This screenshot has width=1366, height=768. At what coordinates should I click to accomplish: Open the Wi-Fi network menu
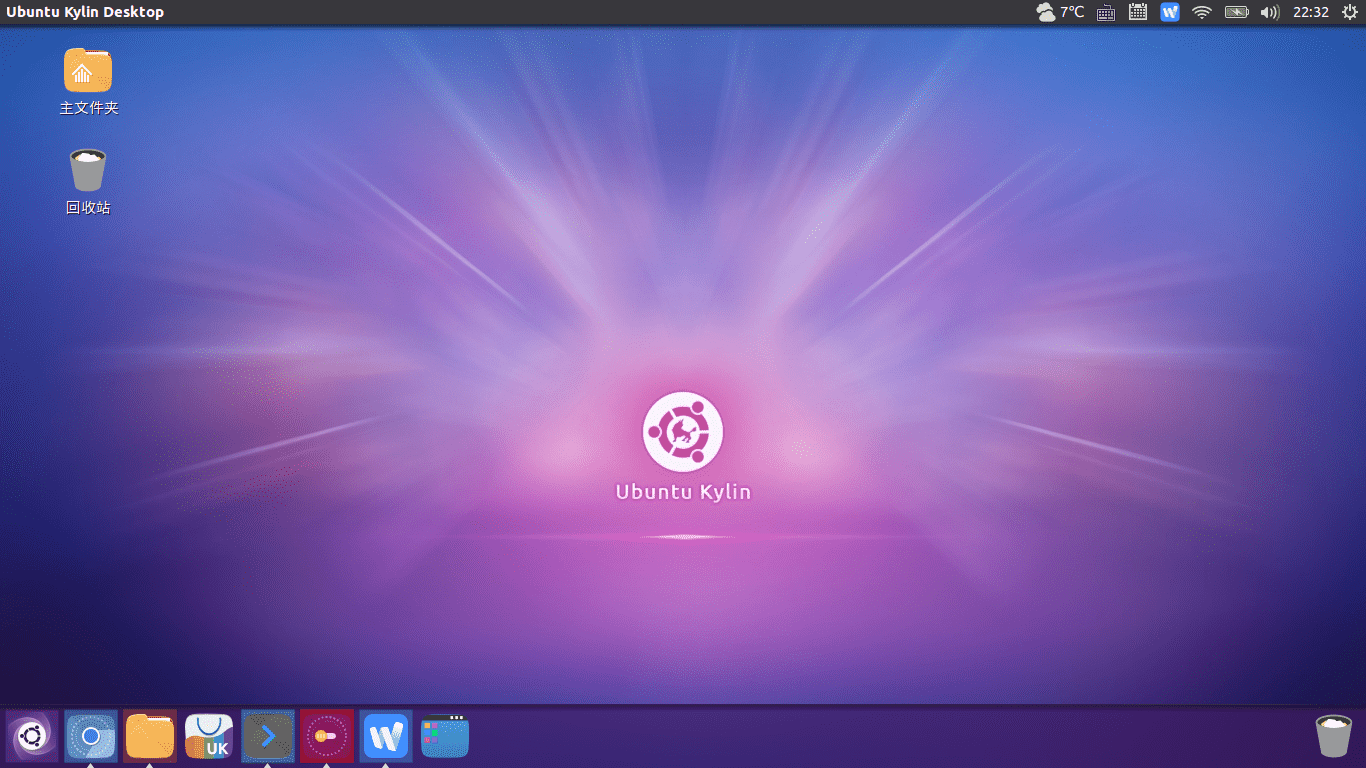click(x=1202, y=12)
